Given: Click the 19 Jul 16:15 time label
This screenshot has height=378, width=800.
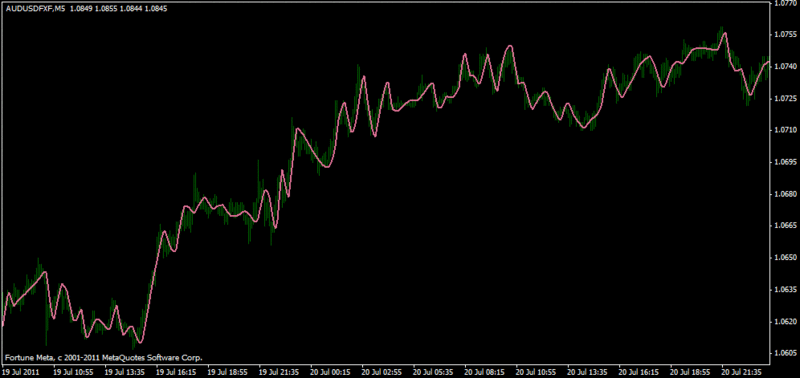Looking at the screenshot, I should pos(176,372).
